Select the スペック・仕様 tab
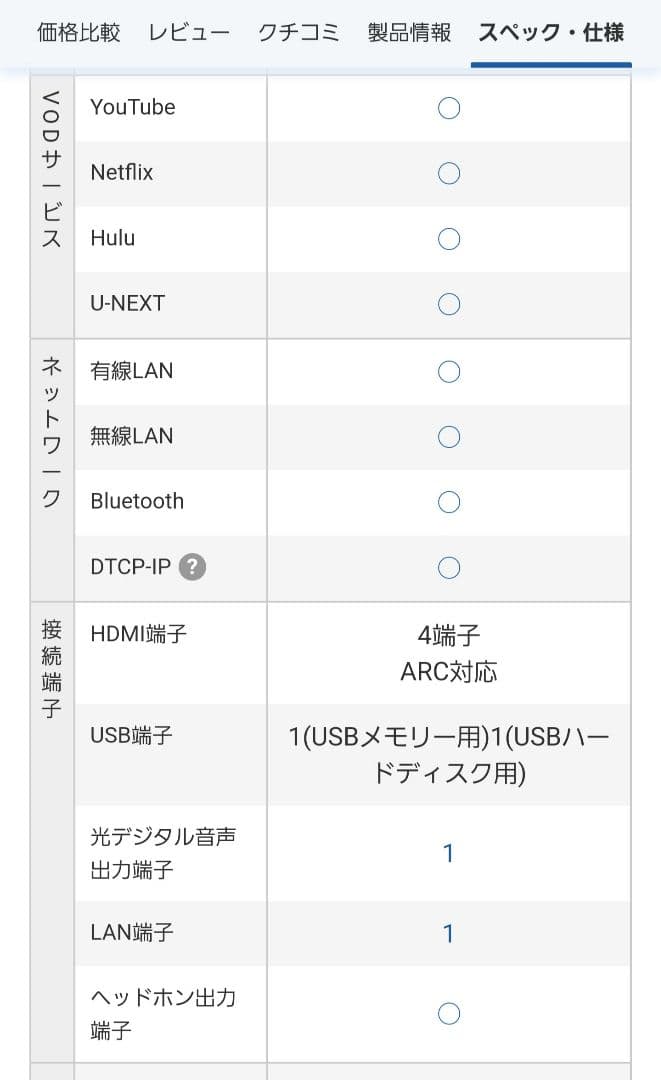Image resolution: width=661 pixels, height=1080 pixels. pyautogui.click(x=549, y=32)
